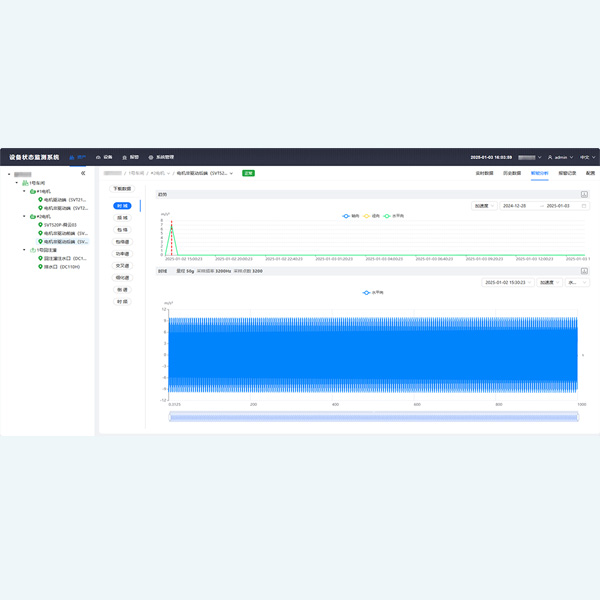Click the admin user icon
600x600 pixels.
tap(550, 157)
